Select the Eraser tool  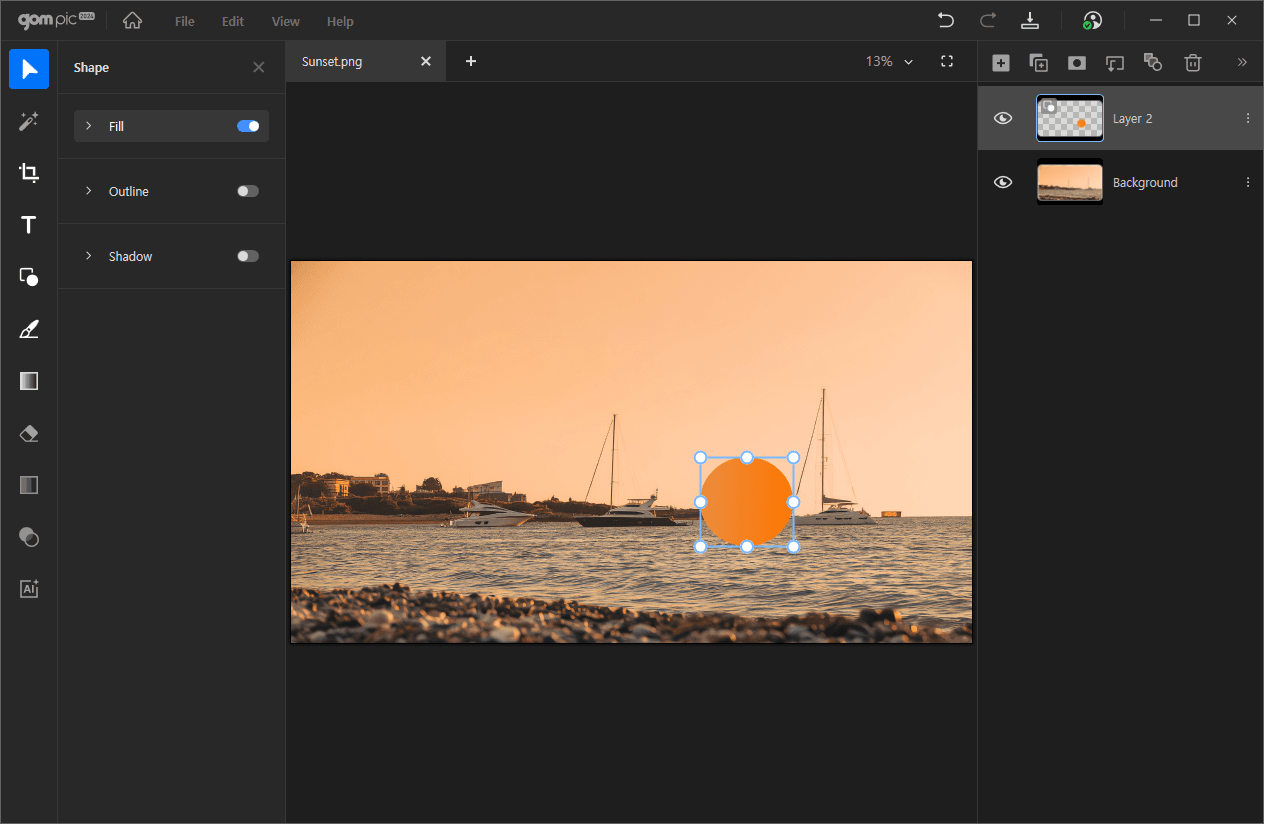tap(29, 433)
